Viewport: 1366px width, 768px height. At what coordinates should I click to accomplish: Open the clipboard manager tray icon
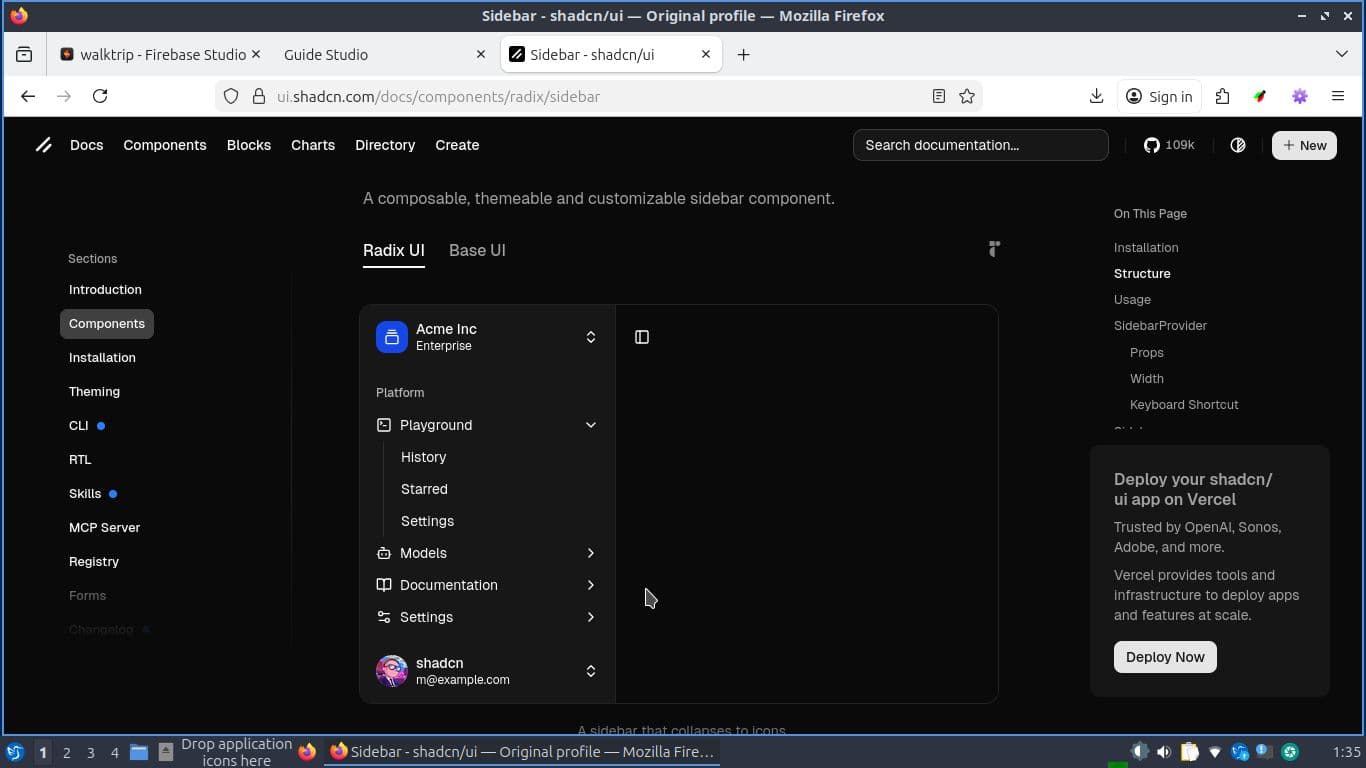click(1189, 752)
